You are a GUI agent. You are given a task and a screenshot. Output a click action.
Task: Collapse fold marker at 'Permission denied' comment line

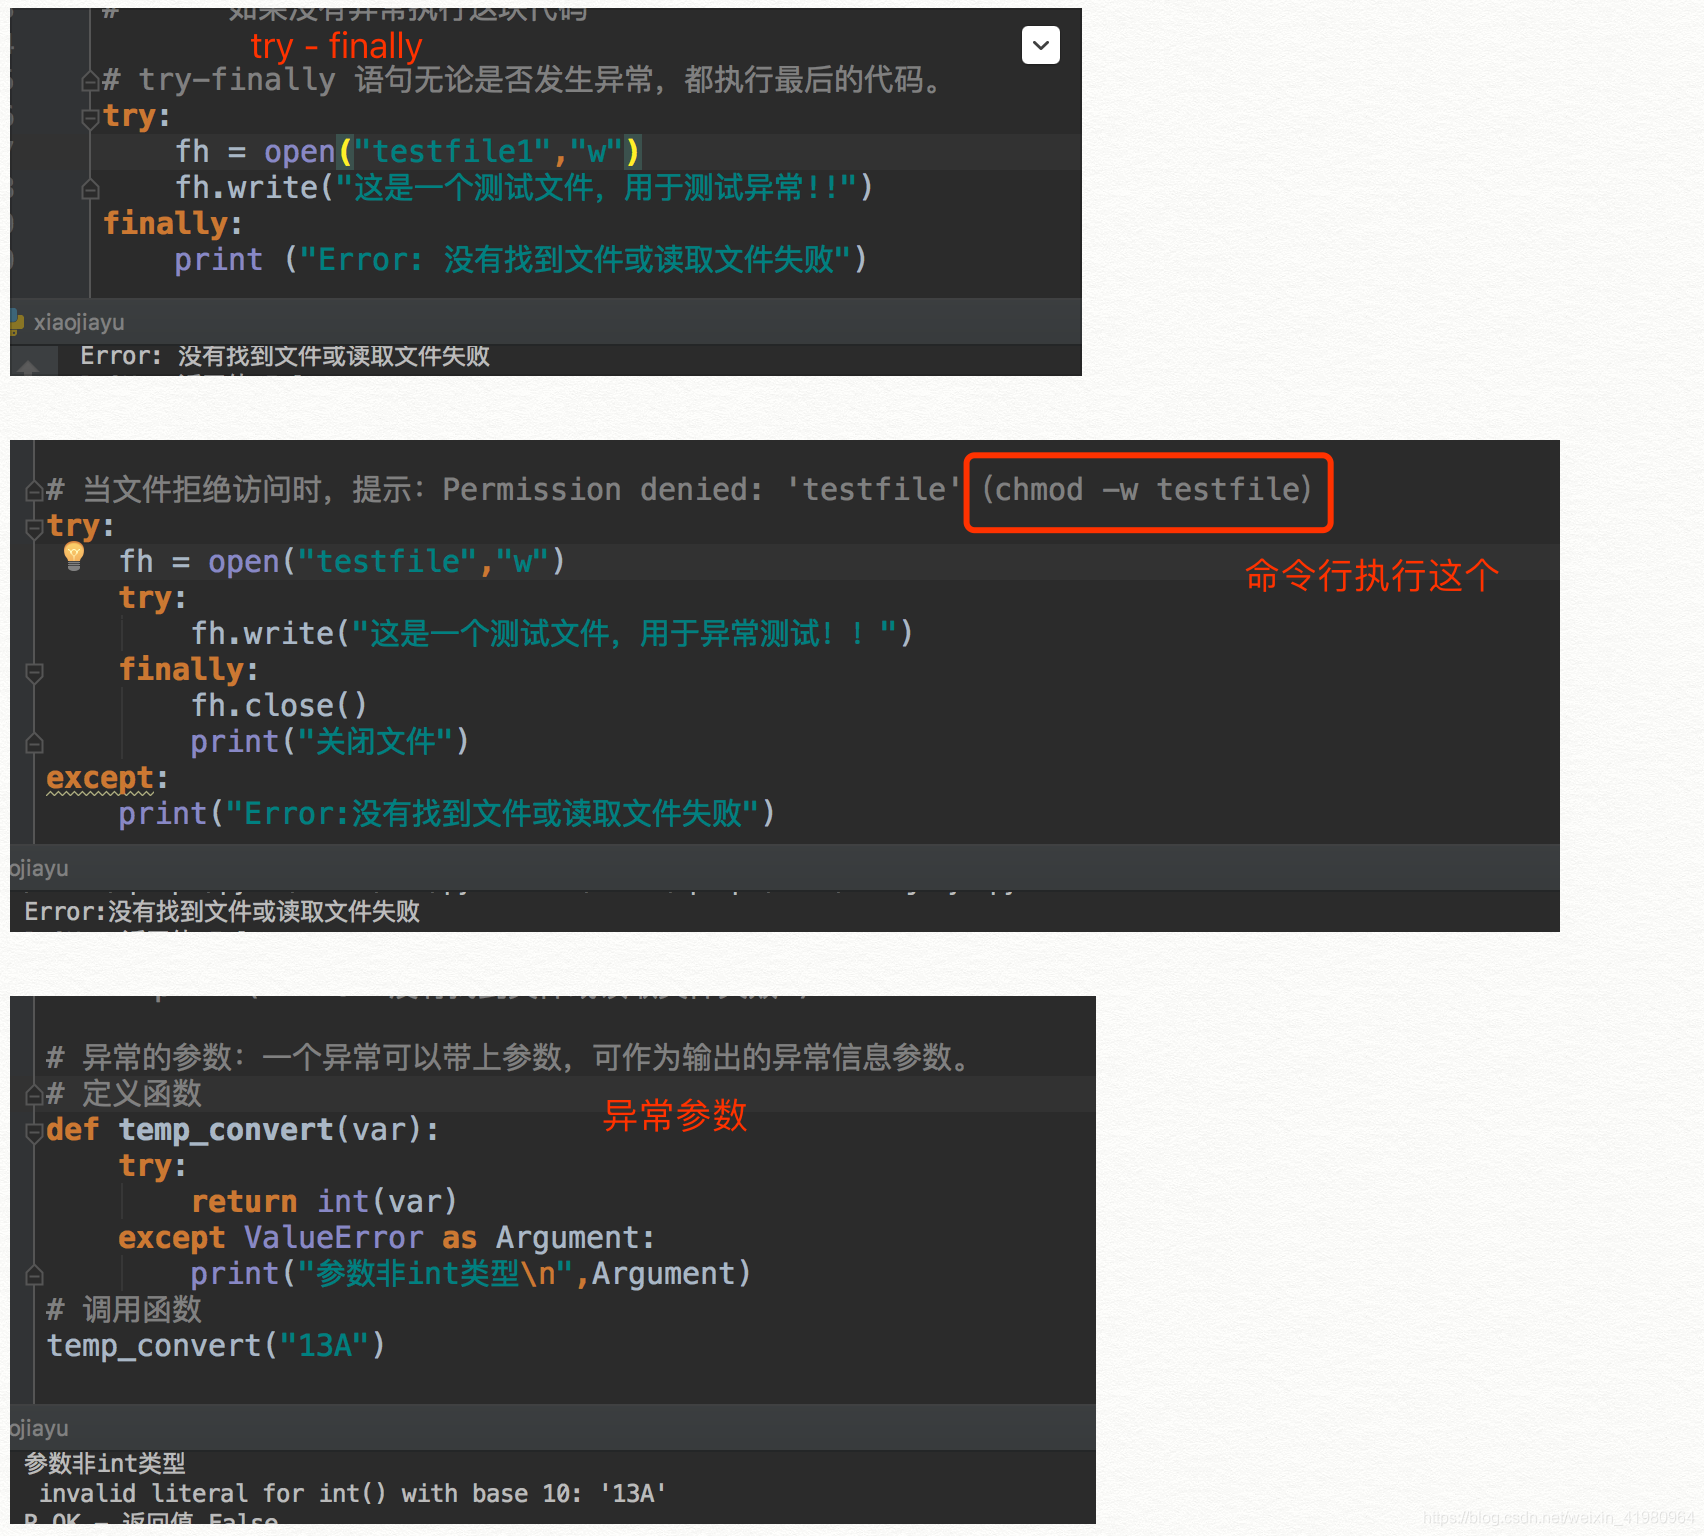click(x=34, y=490)
